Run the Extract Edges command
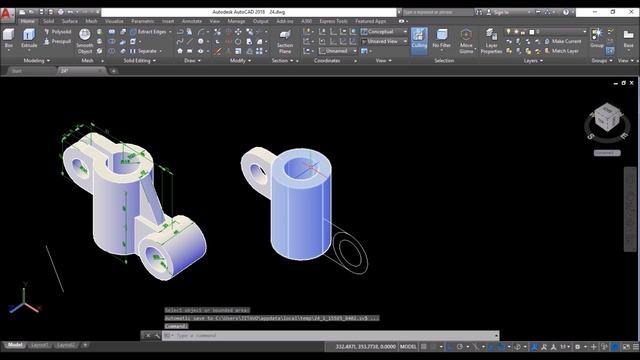This screenshot has width=640, height=360. (x=148, y=31)
